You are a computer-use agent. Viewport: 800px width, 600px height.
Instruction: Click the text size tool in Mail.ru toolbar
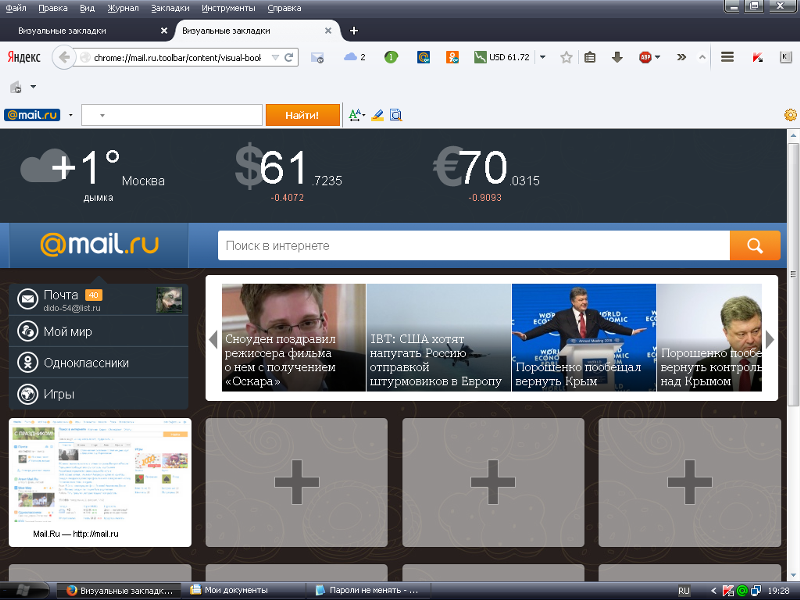(354, 115)
